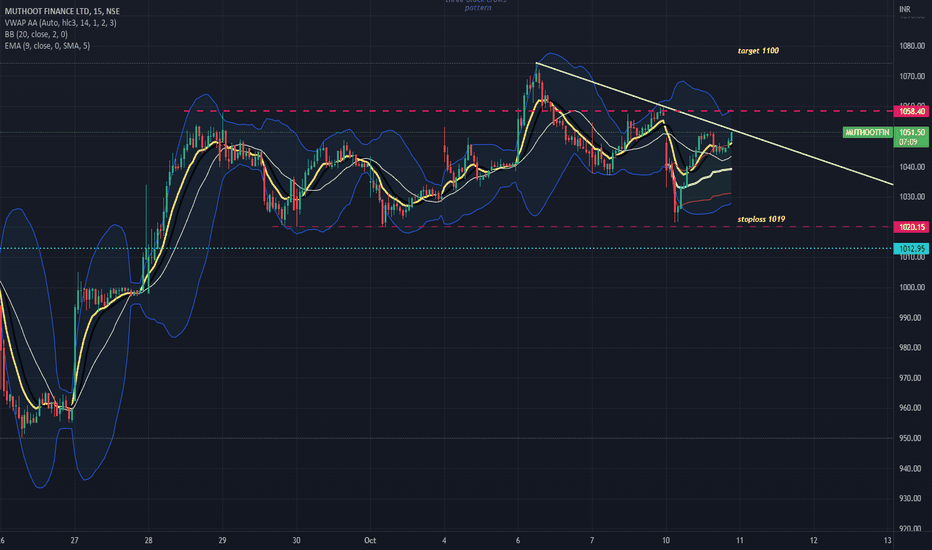The width and height of the screenshot is (932, 550).
Task: Click the '30' date axis label
Action: [296, 540]
